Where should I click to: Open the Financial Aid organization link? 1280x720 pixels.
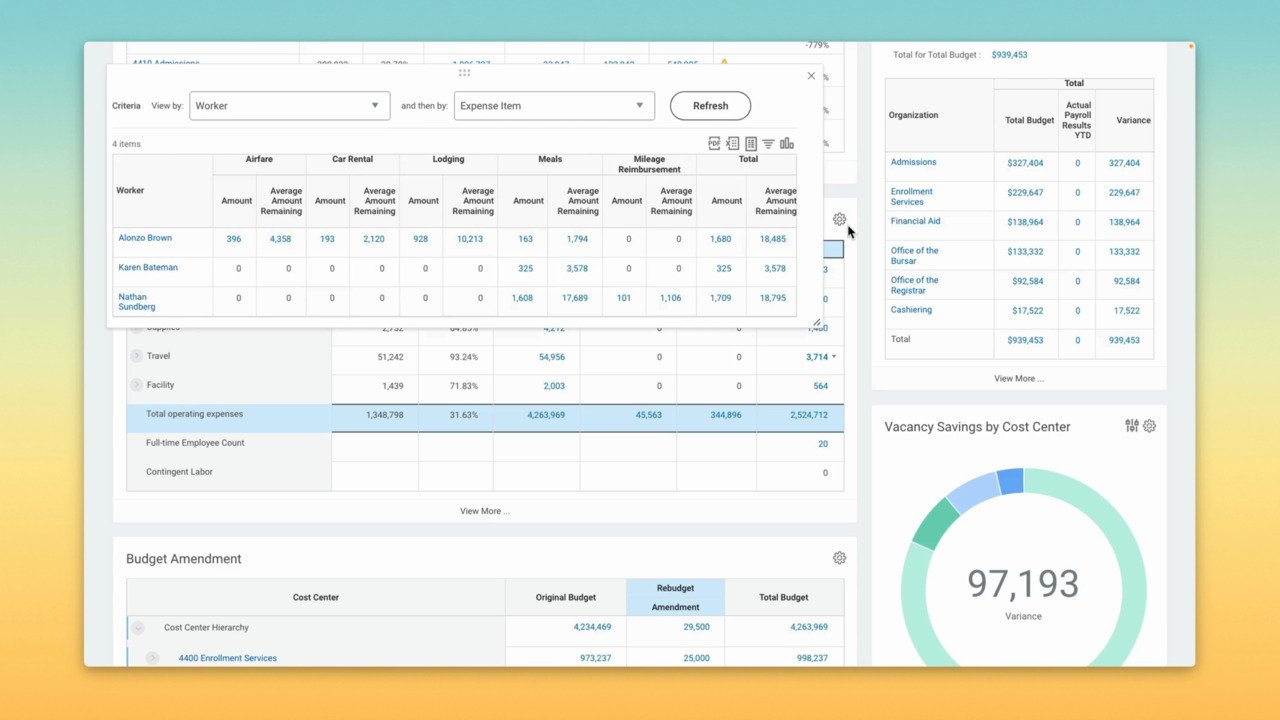coord(915,221)
